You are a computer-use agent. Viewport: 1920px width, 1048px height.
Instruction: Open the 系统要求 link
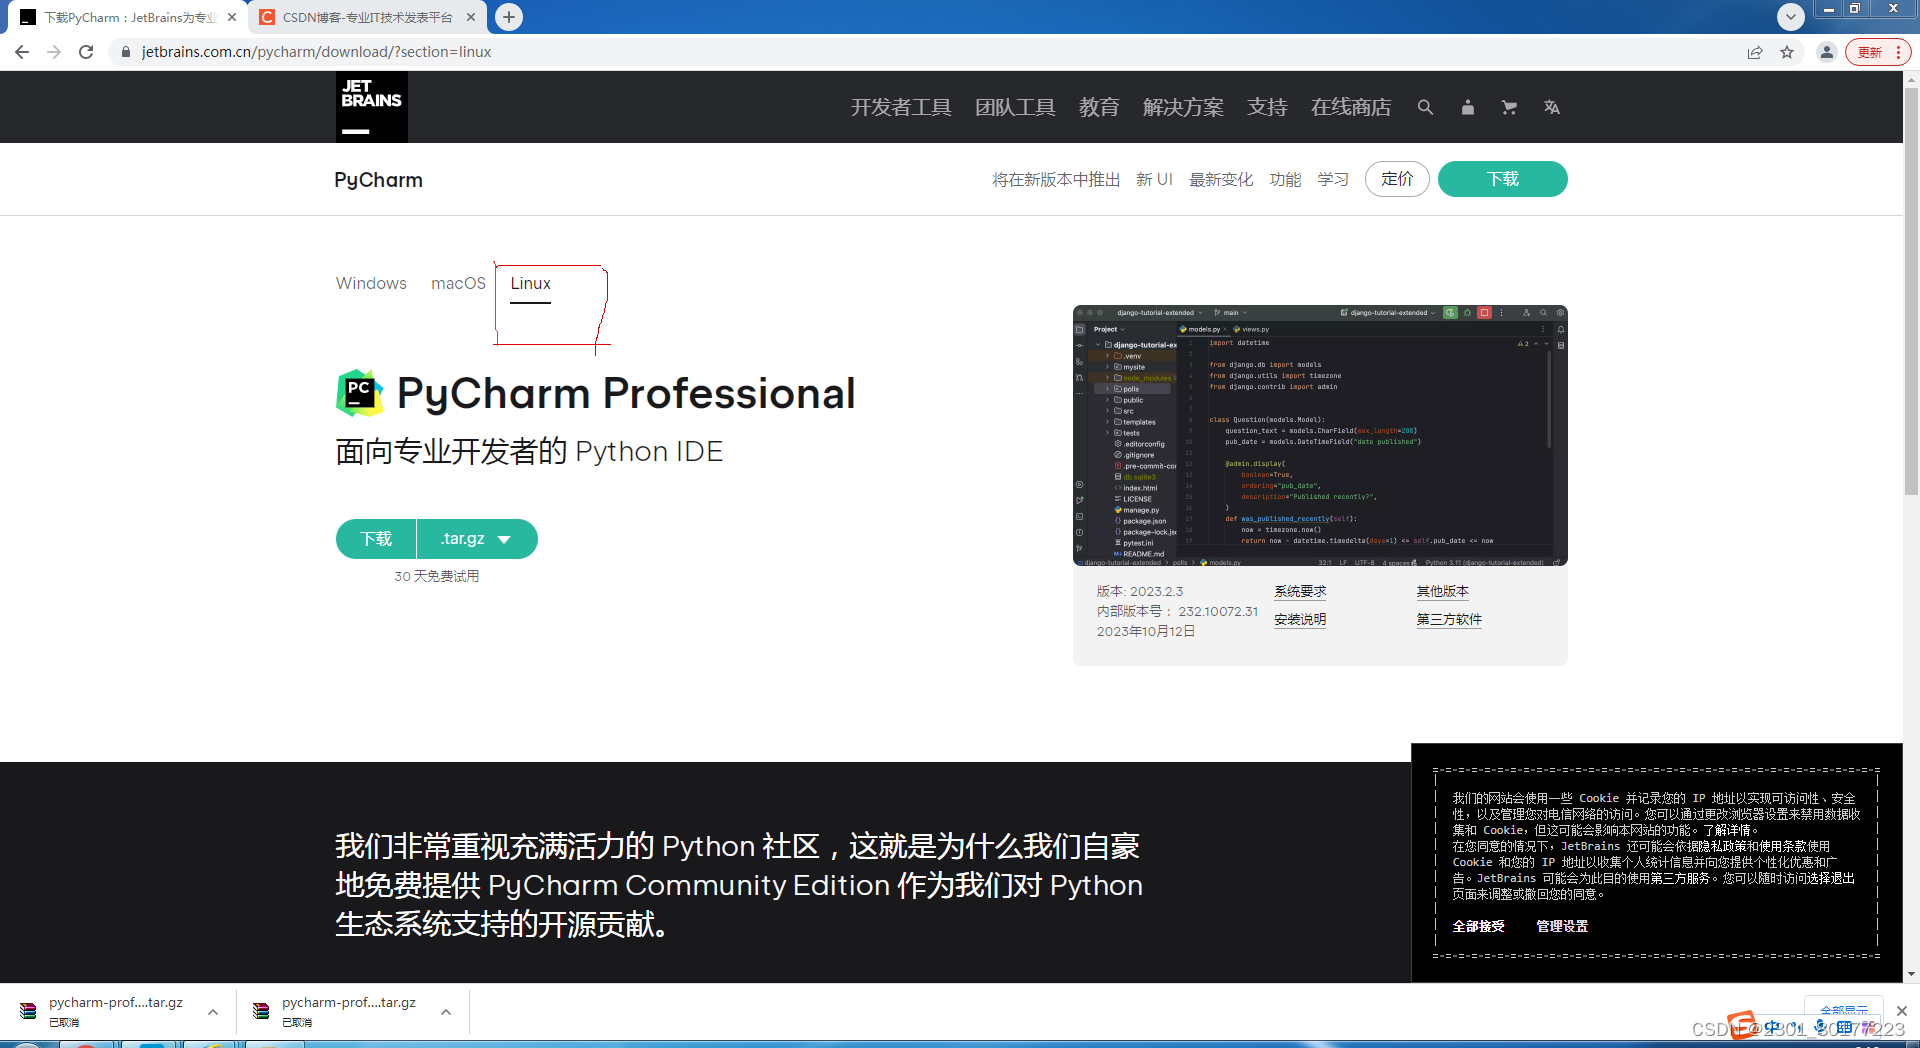click(x=1299, y=591)
